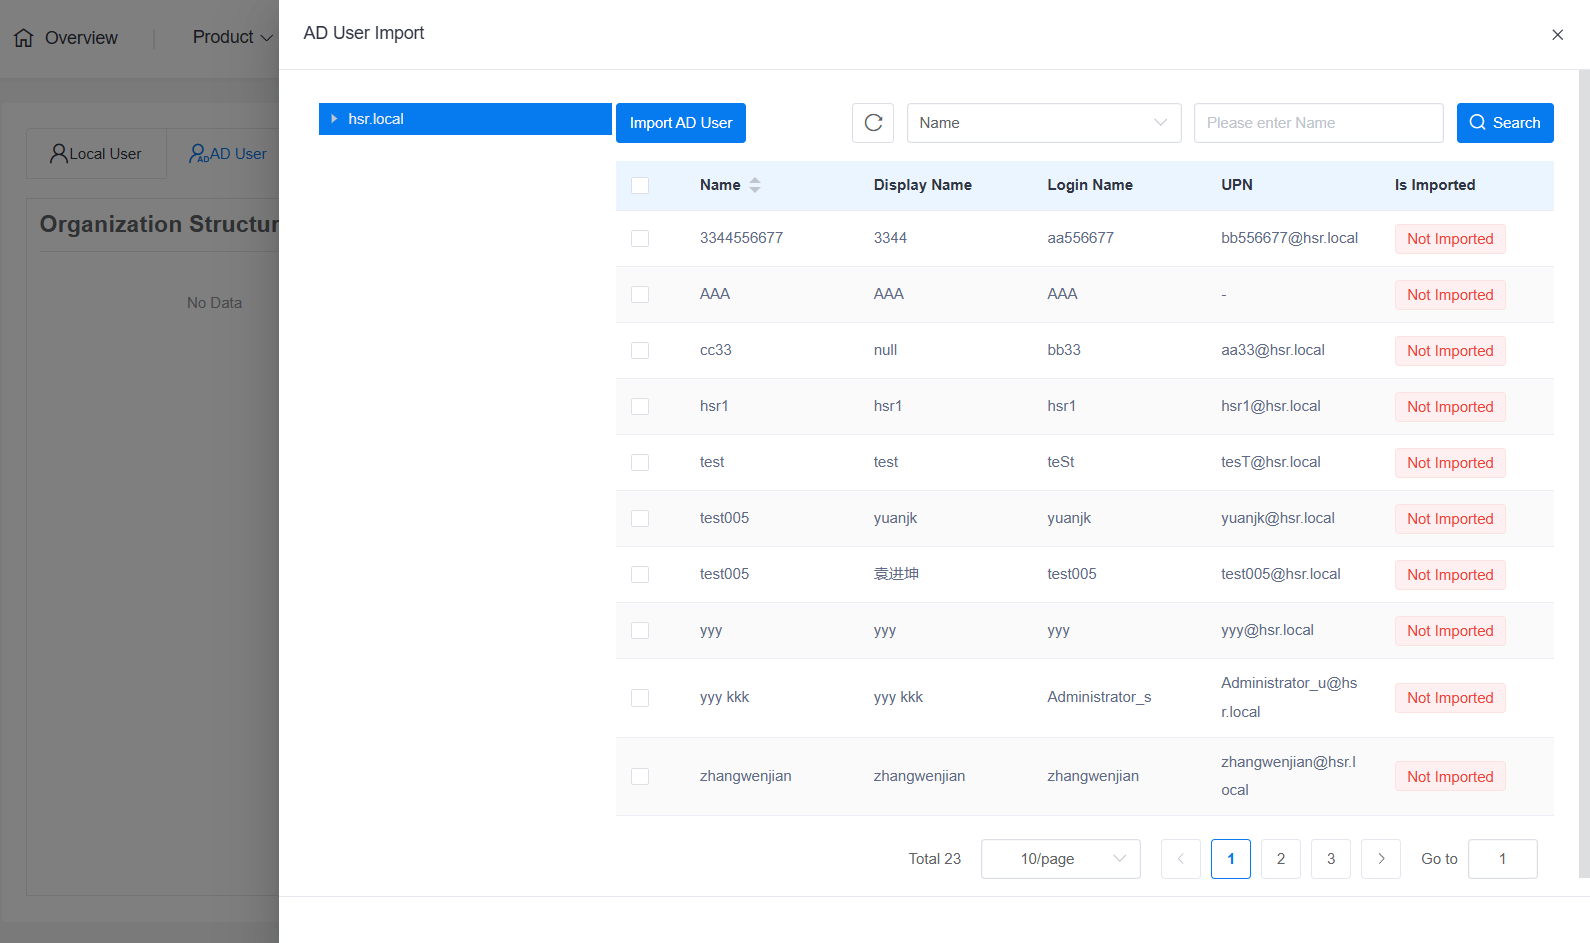1590x943 pixels.
Task: Check the box for user hsr1
Action: click(640, 407)
